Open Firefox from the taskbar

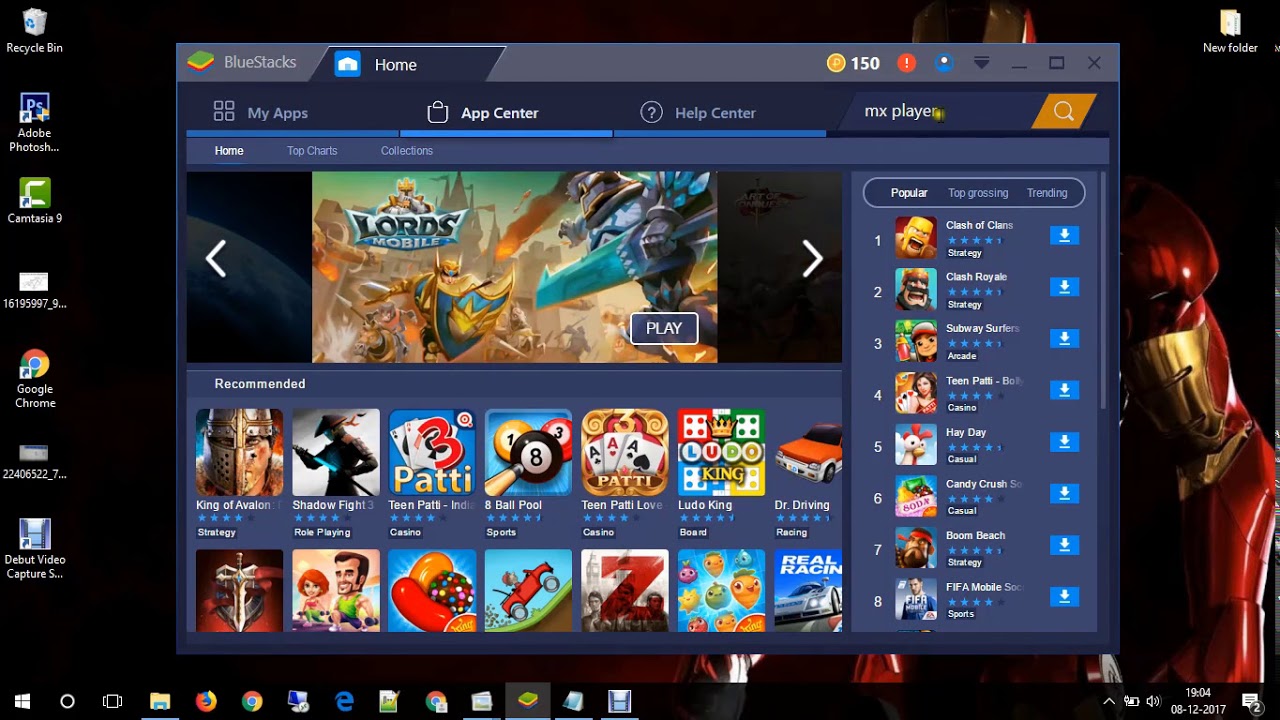tap(206, 701)
